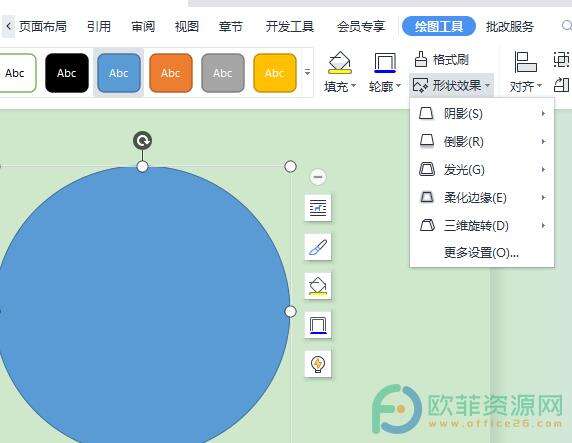Screen dimensions: 572x443
Task: Open the Shape Effects (形状效果) dropdown
Action: tap(452, 86)
